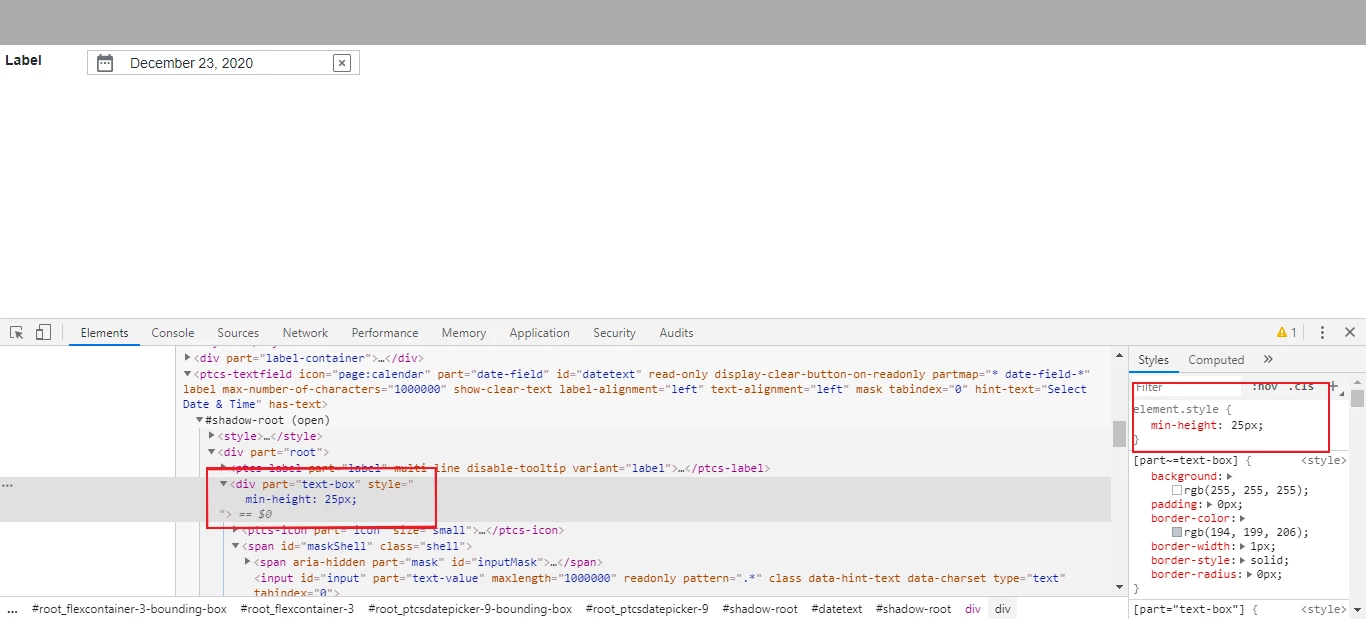
Task: Click the ellipsis beside the selected text-box node
Action: pyautogui.click(x=7, y=485)
